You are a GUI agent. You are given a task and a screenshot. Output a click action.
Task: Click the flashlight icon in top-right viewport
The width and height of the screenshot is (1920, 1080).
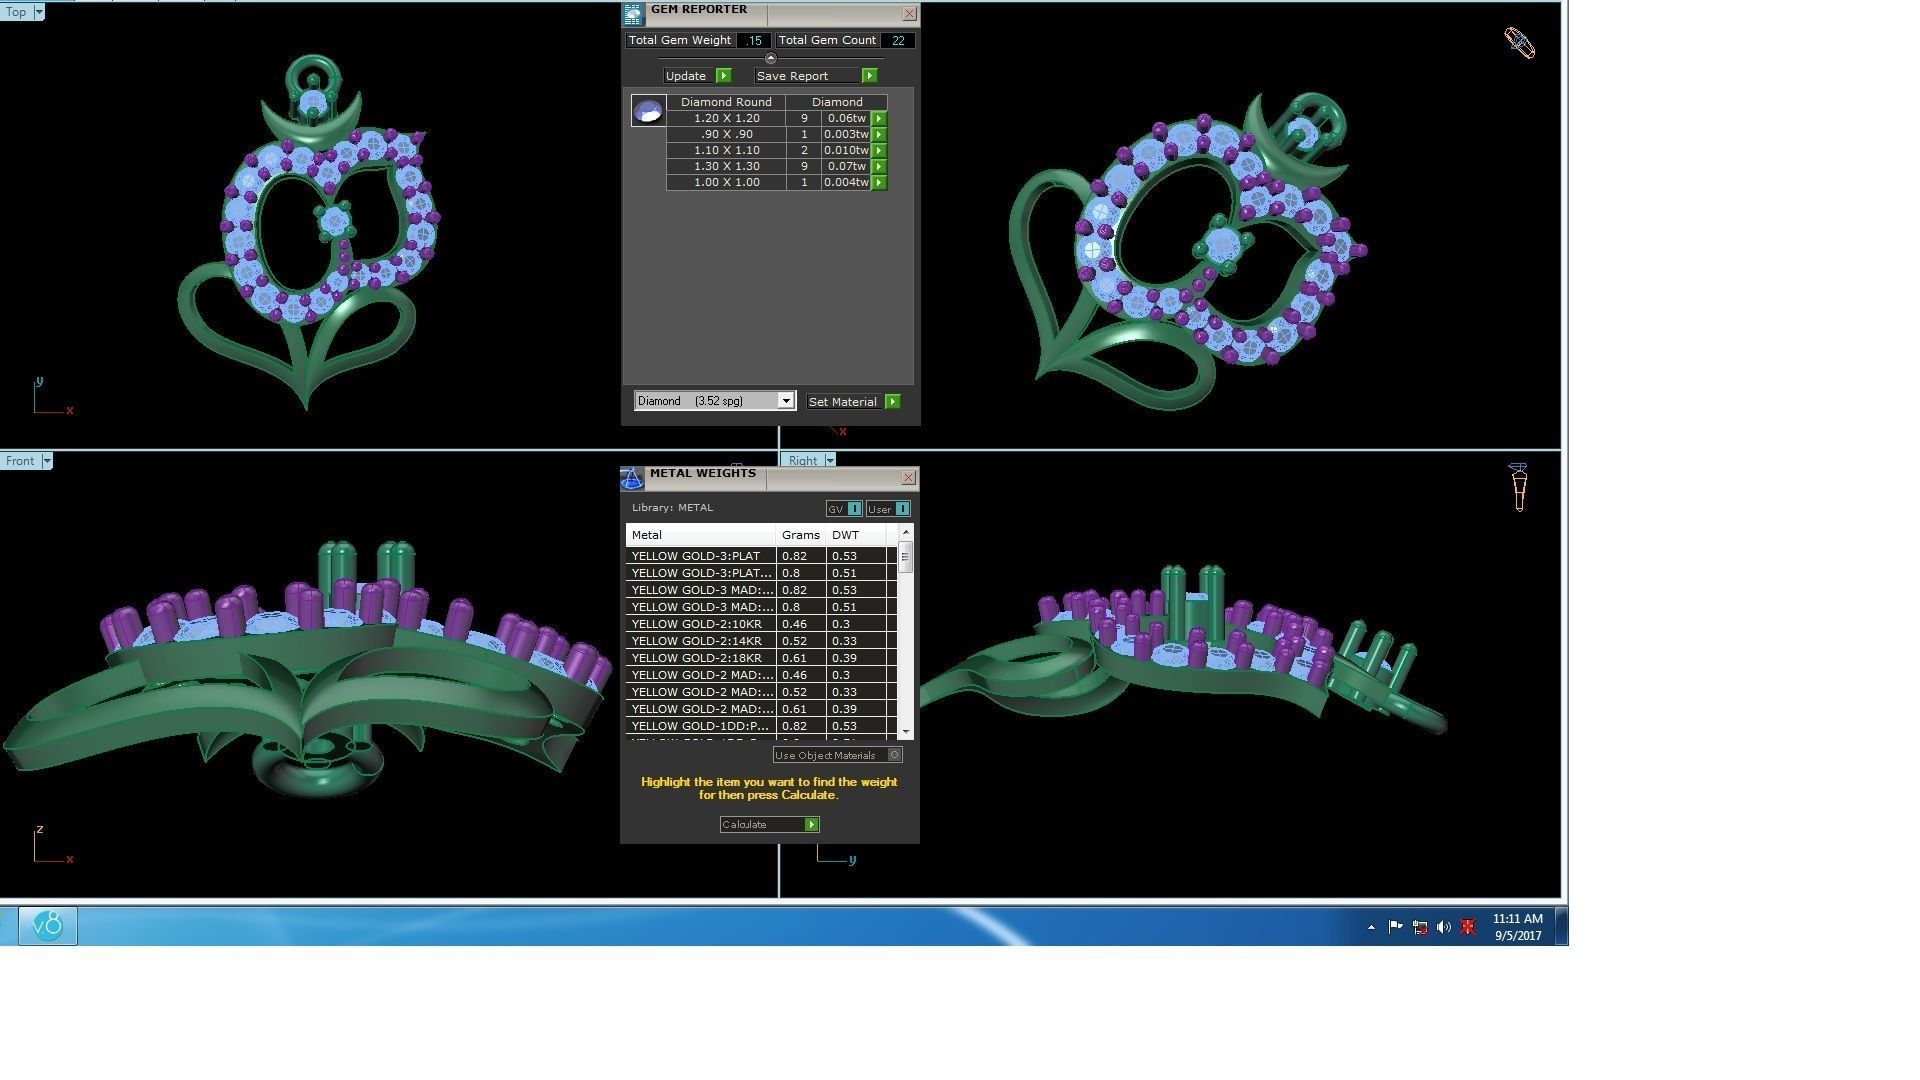[1519, 43]
